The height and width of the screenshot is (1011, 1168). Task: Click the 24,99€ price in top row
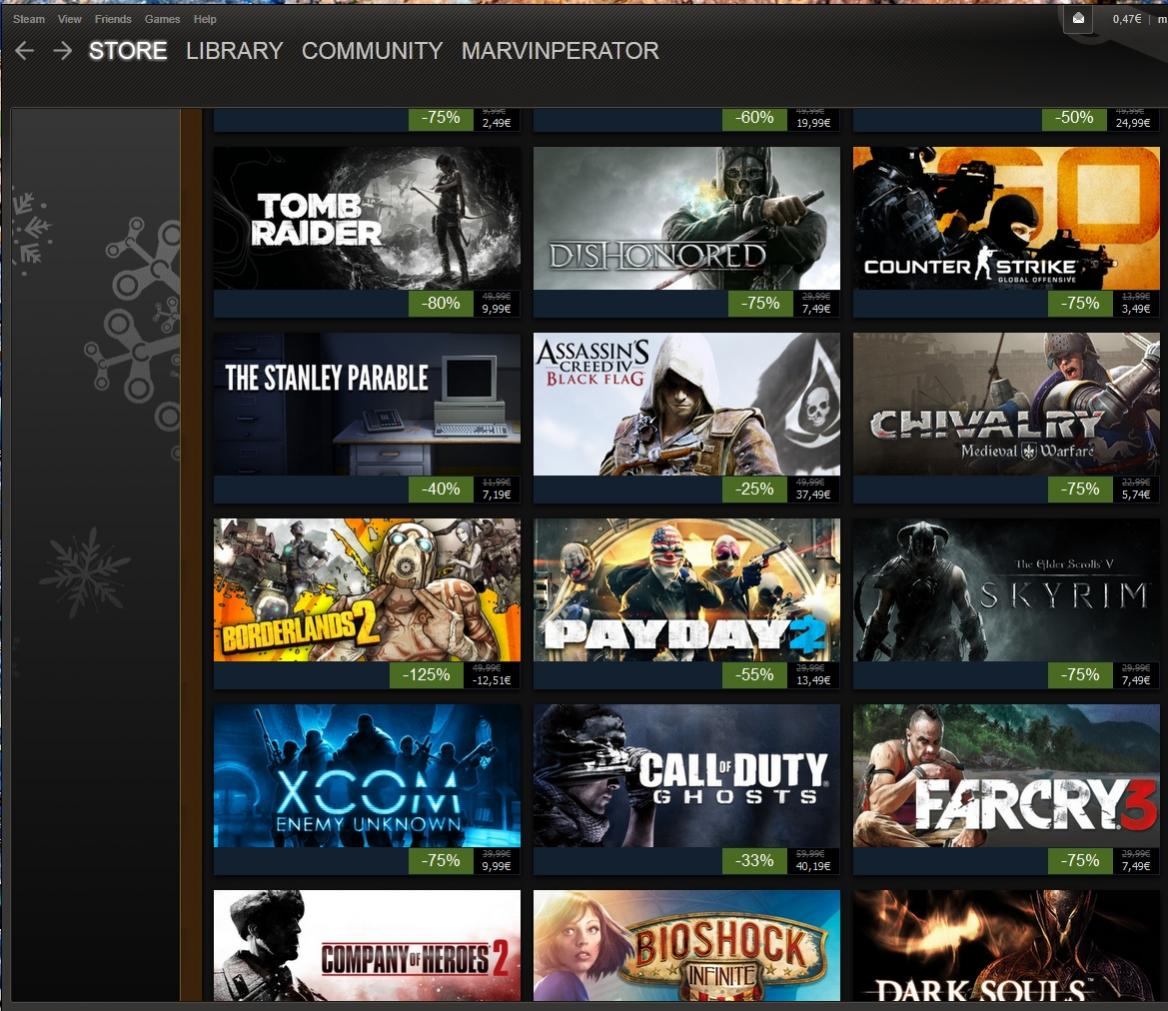[x=1133, y=123]
